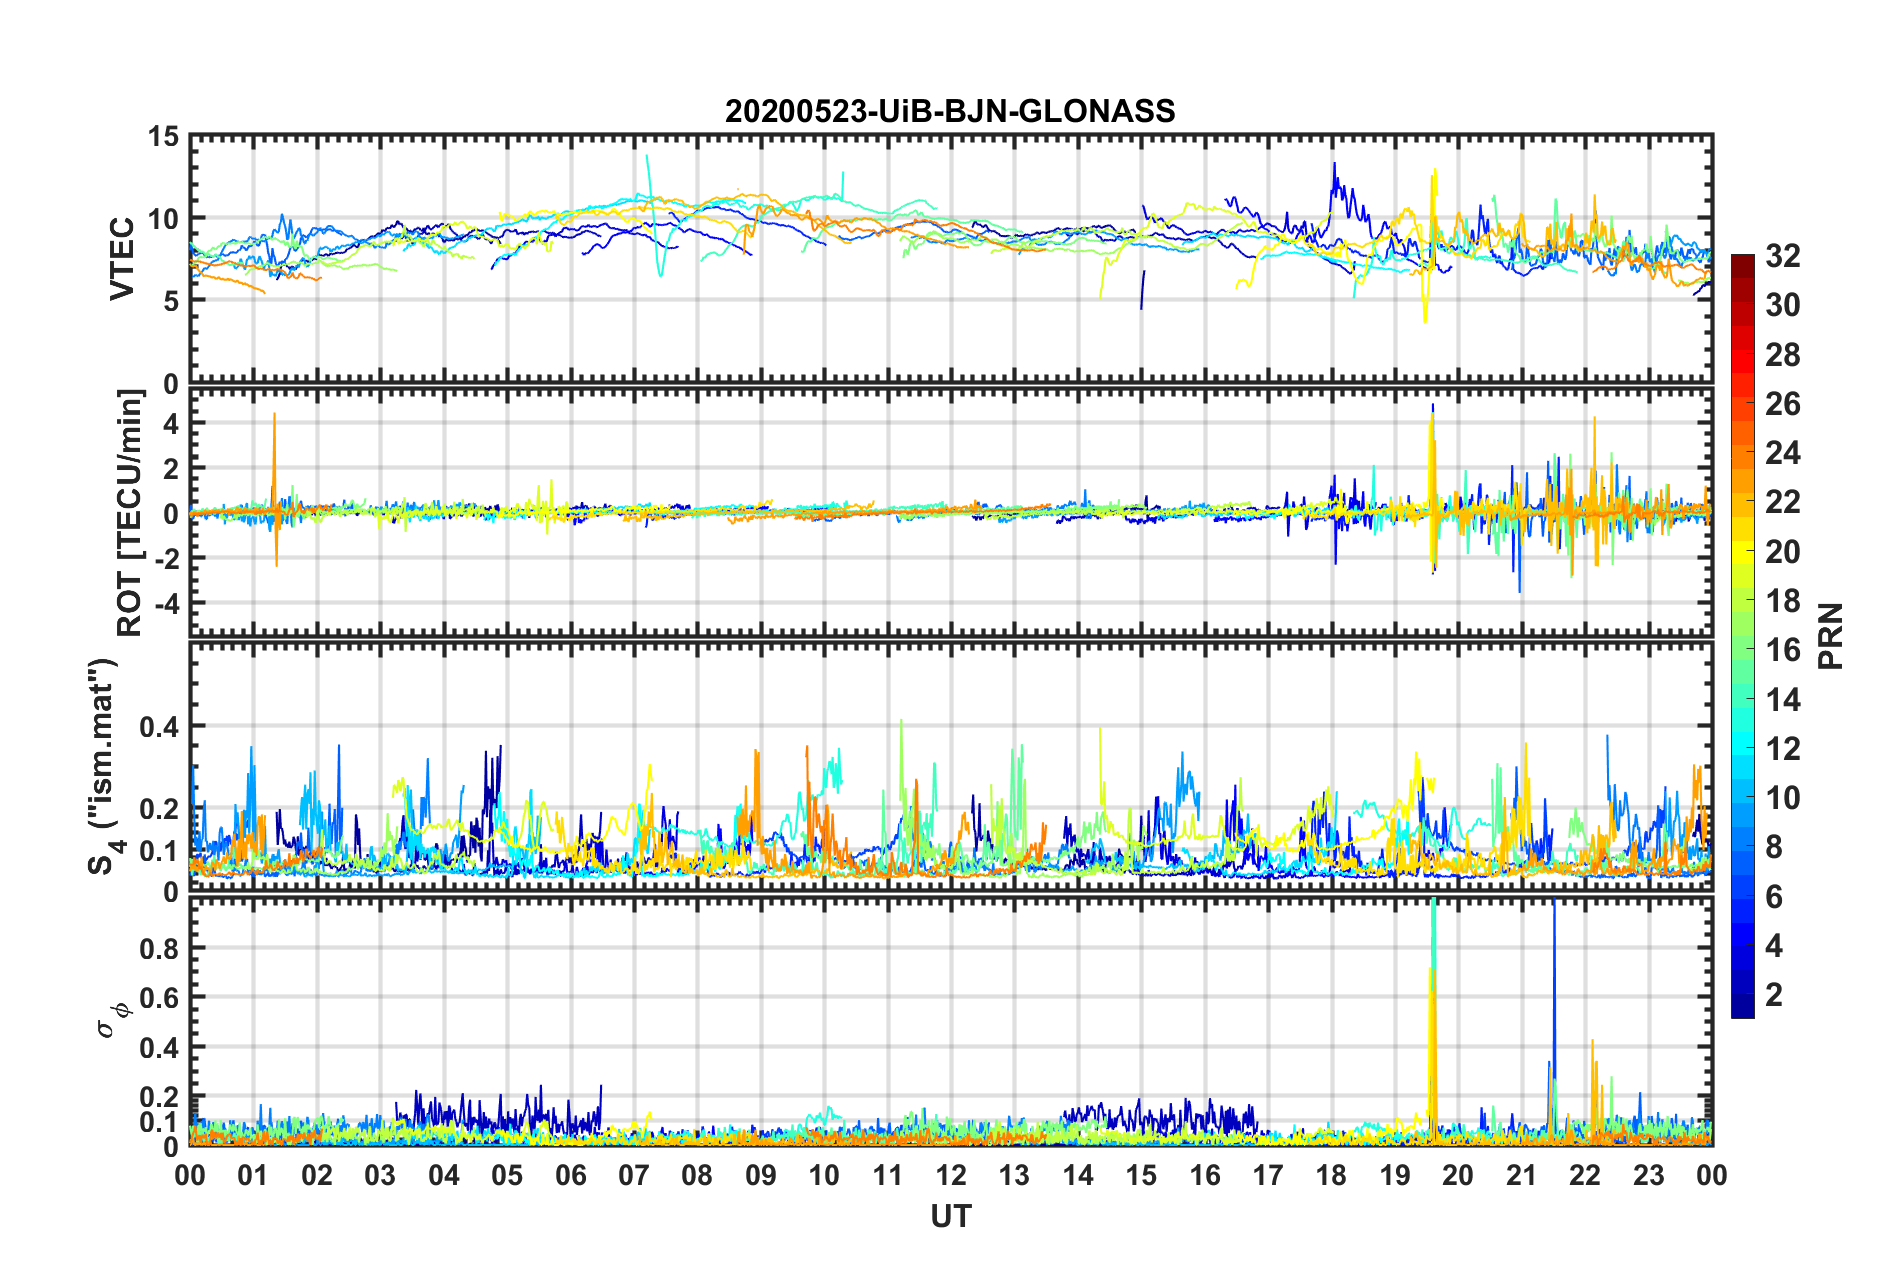Click the UT axis tick label 11
Screen dimensions: 1902x1272
pyautogui.click(x=888, y=1174)
